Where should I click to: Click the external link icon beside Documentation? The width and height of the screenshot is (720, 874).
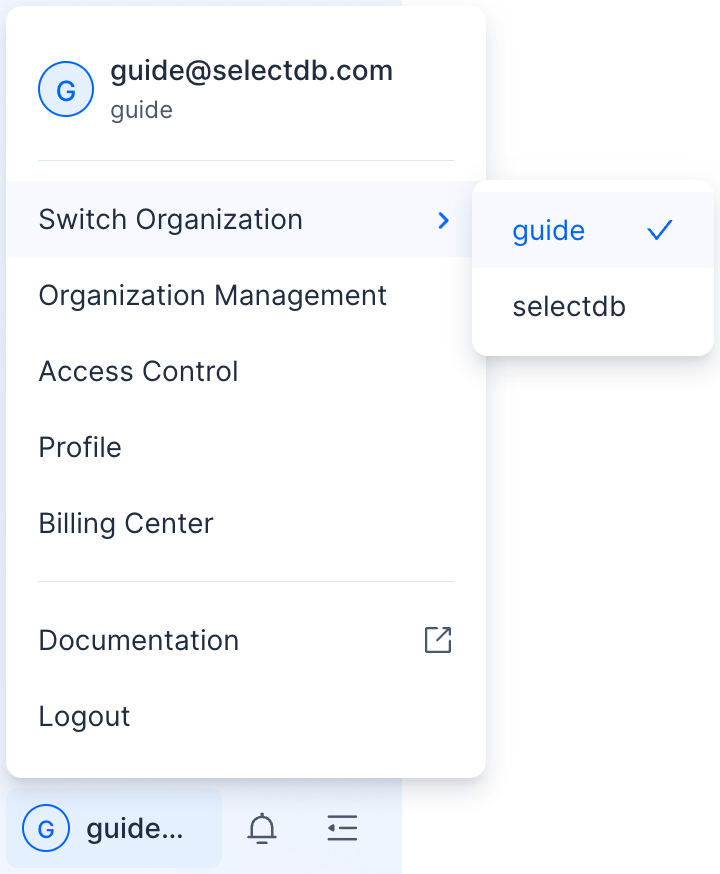click(x=438, y=640)
